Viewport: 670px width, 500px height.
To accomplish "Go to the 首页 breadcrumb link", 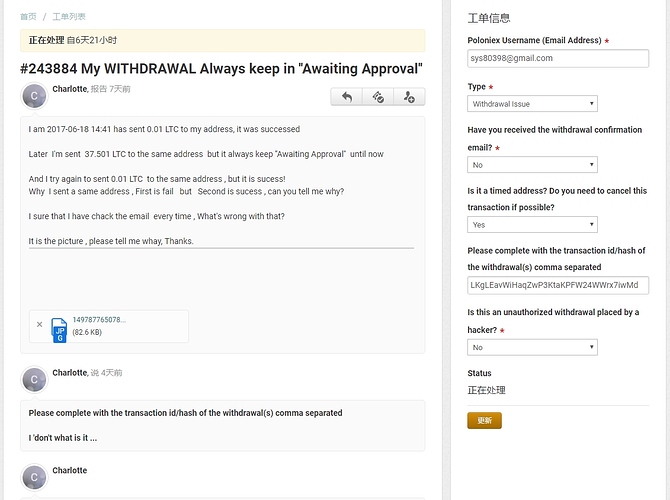I will (x=28, y=17).
